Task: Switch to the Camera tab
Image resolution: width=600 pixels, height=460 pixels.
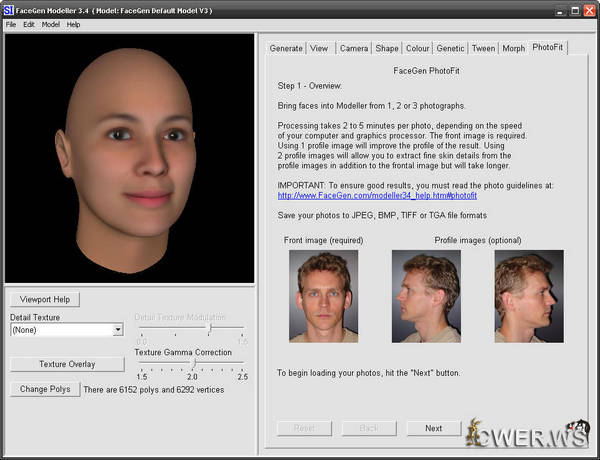Action: pos(353,48)
